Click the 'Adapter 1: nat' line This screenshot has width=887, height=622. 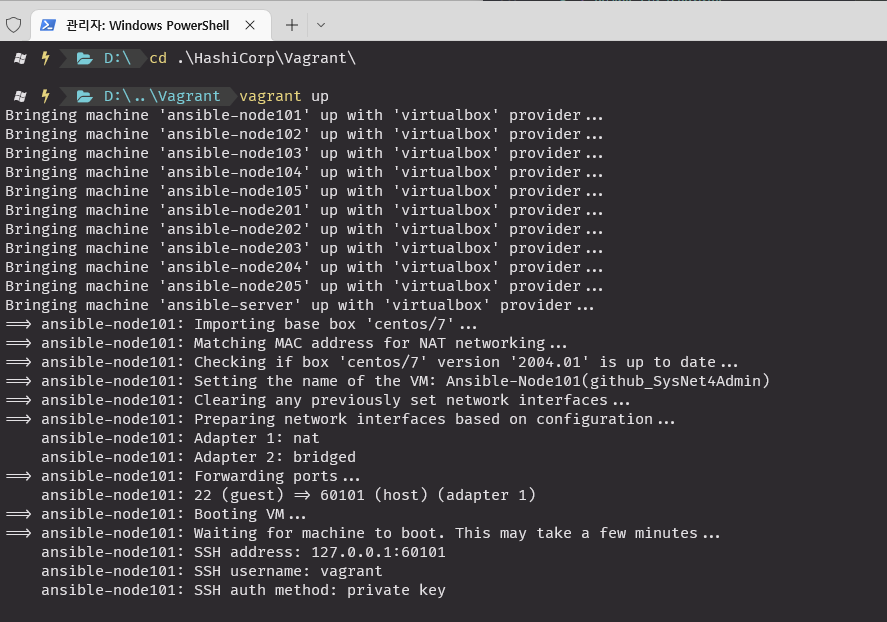click(180, 438)
